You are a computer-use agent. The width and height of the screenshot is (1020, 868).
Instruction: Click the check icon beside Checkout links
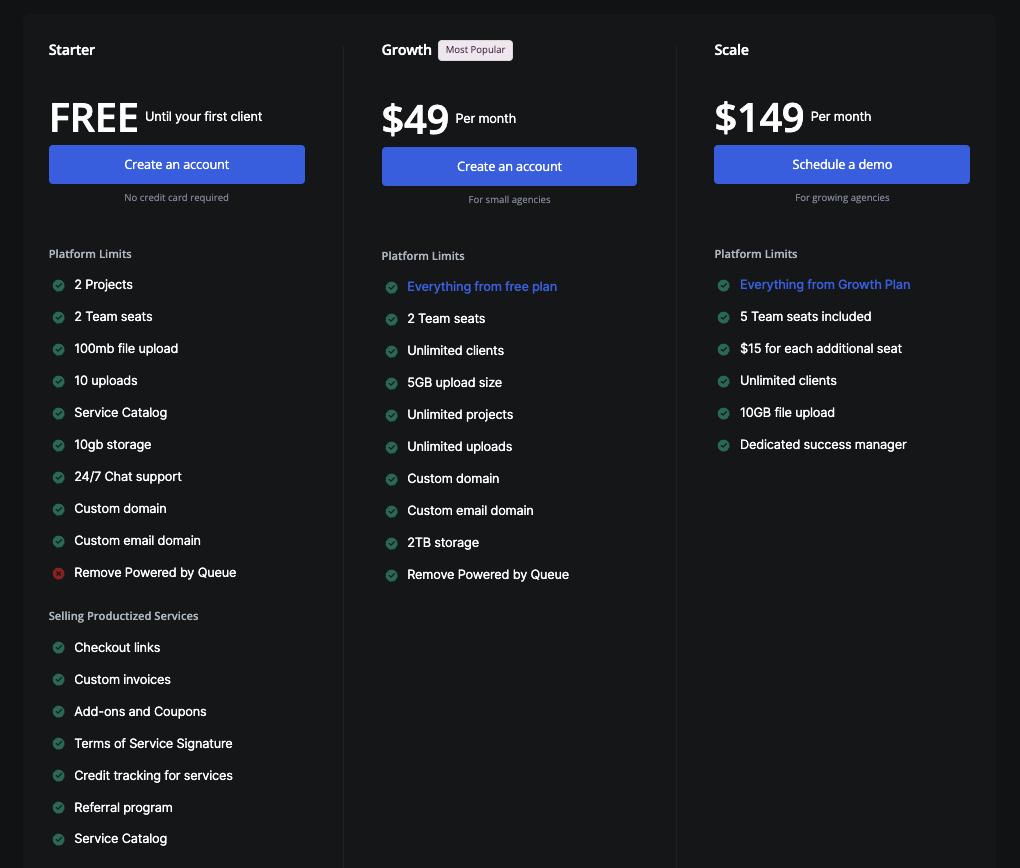point(59,648)
